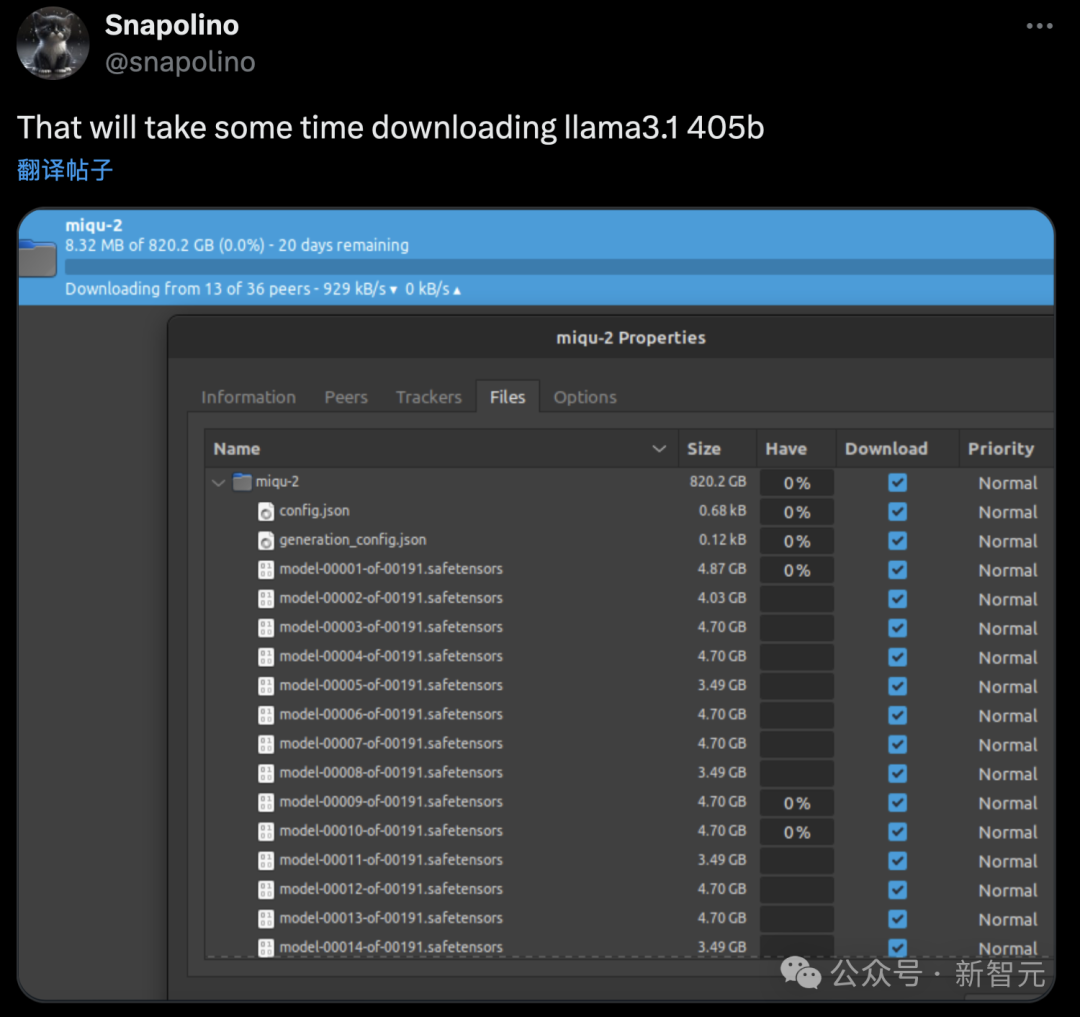This screenshot has height=1017, width=1080.
Task: Switch to the Information tab
Action: 248,397
